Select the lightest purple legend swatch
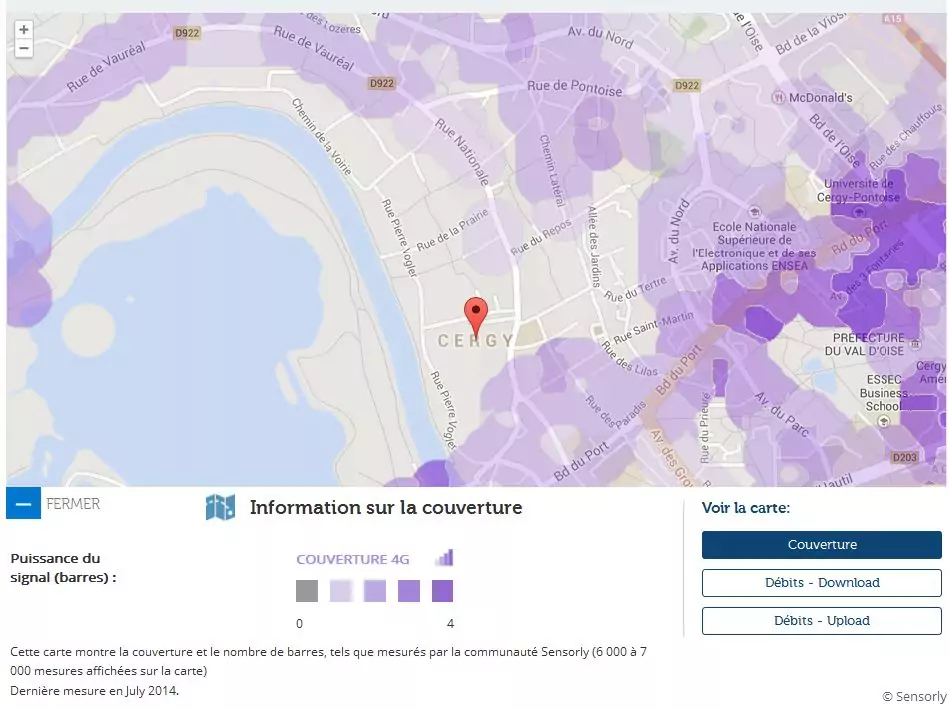Viewport: 949px width, 710px height. [341, 591]
